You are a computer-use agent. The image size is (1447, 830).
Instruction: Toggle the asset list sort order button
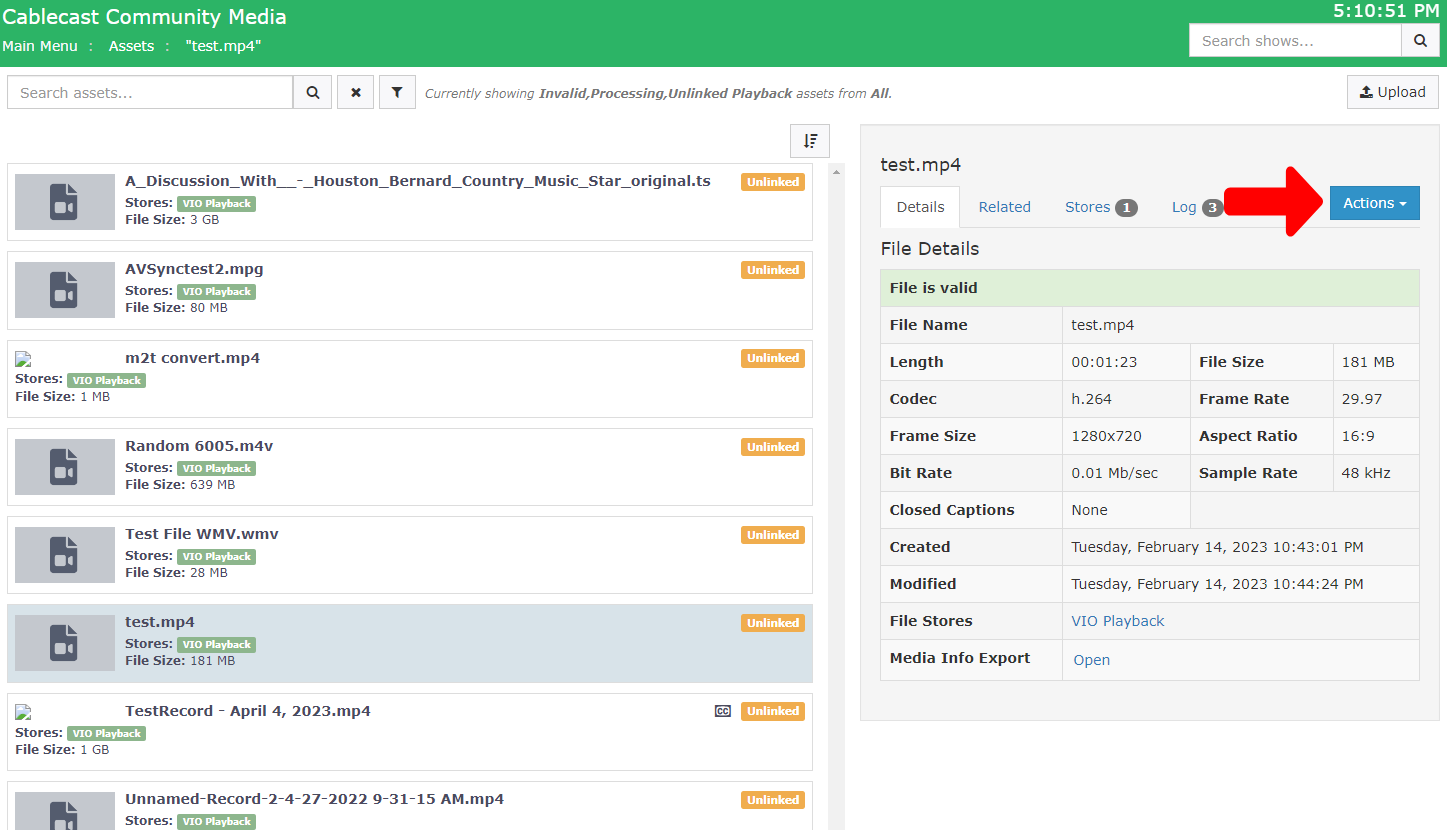point(810,141)
